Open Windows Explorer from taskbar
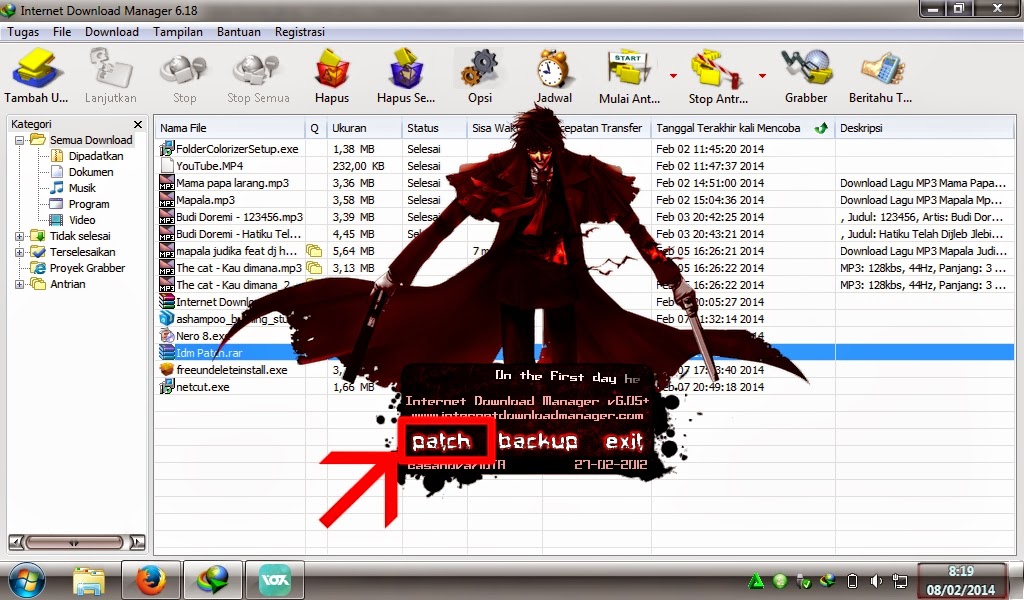The height and width of the screenshot is (600, 1024). [89, 580]
